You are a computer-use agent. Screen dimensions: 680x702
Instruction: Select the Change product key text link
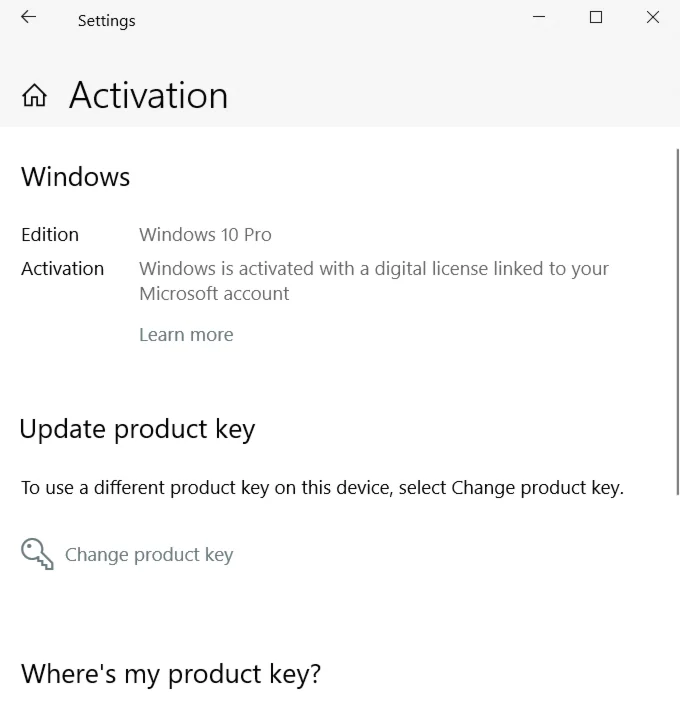(x=149, y=555)
